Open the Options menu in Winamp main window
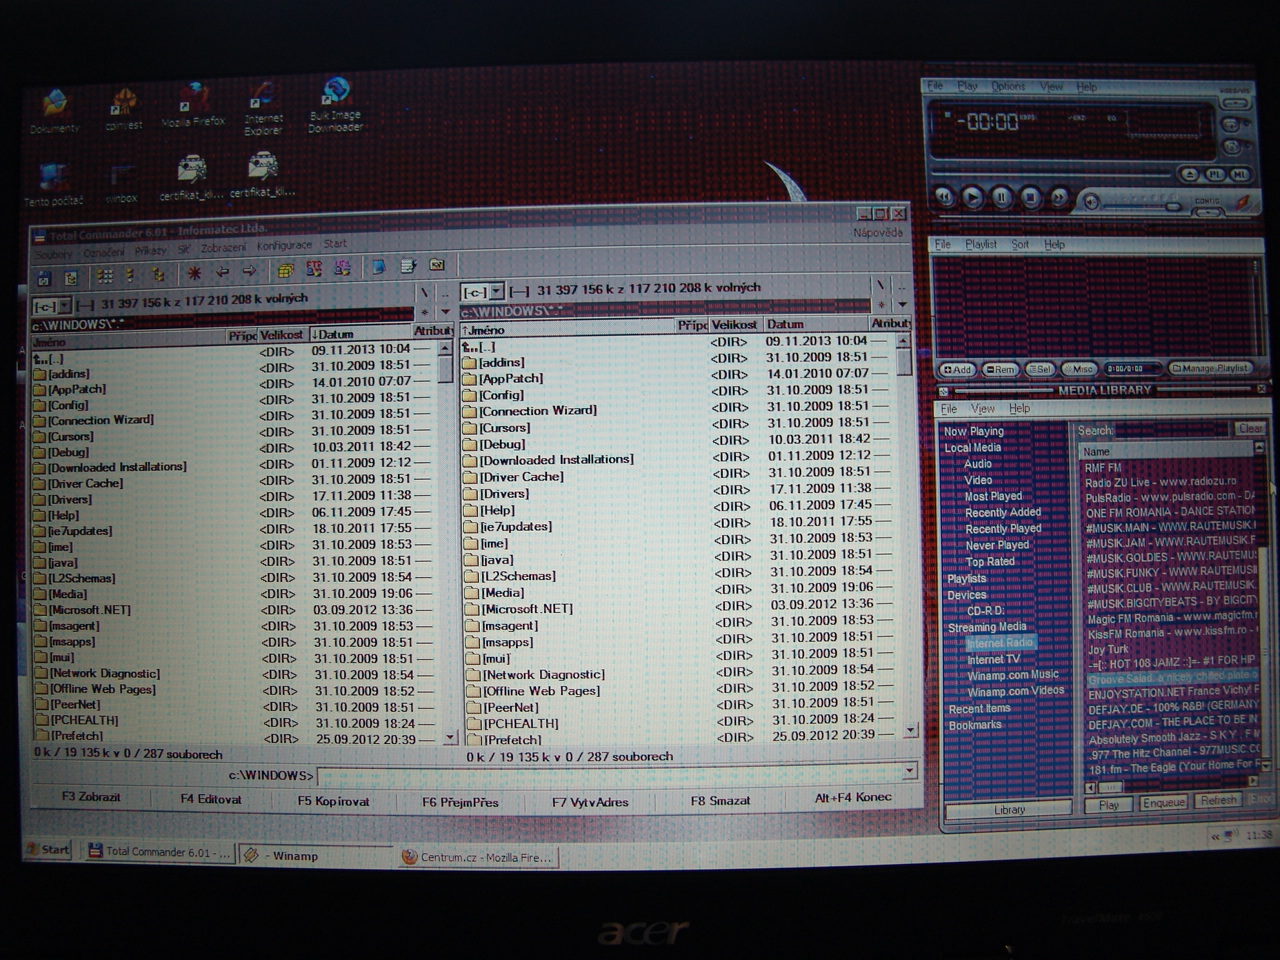Image resolution: width=1280 pixels, height=960 pixels. 1008,87
